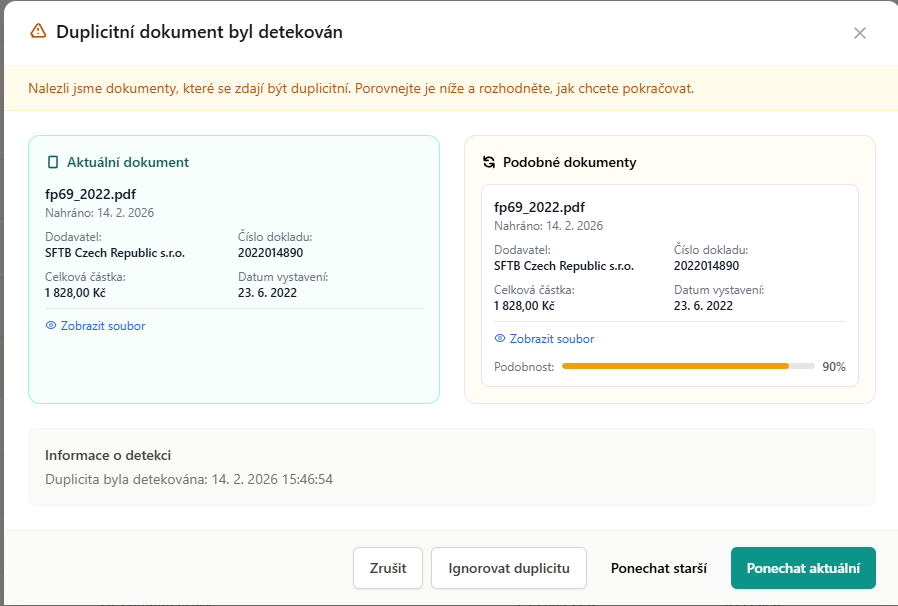The image size is (898, 606).
Task: Choose Ponechat starší
Action: (x=658, y=567)
